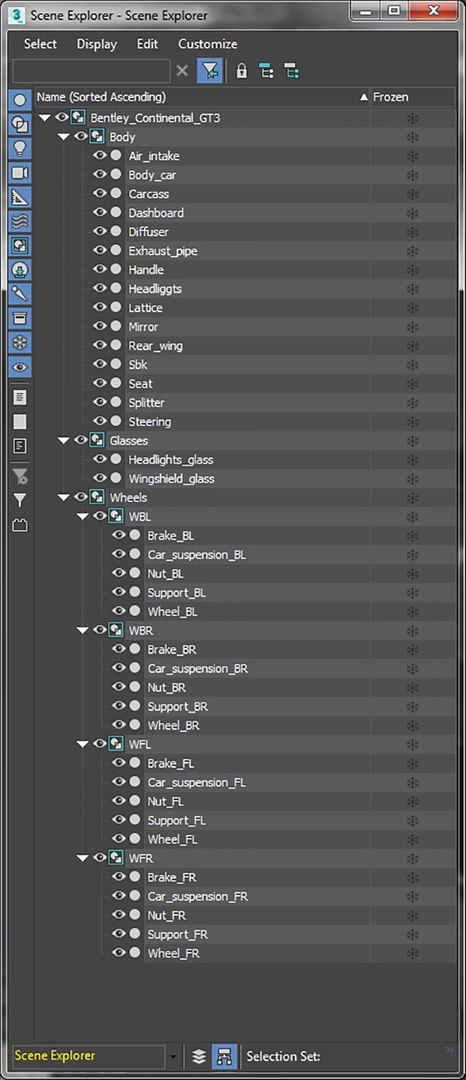Click the second hierarchy icon after the lock
This screenshot has height=1080, width=466.
(291, 71)
